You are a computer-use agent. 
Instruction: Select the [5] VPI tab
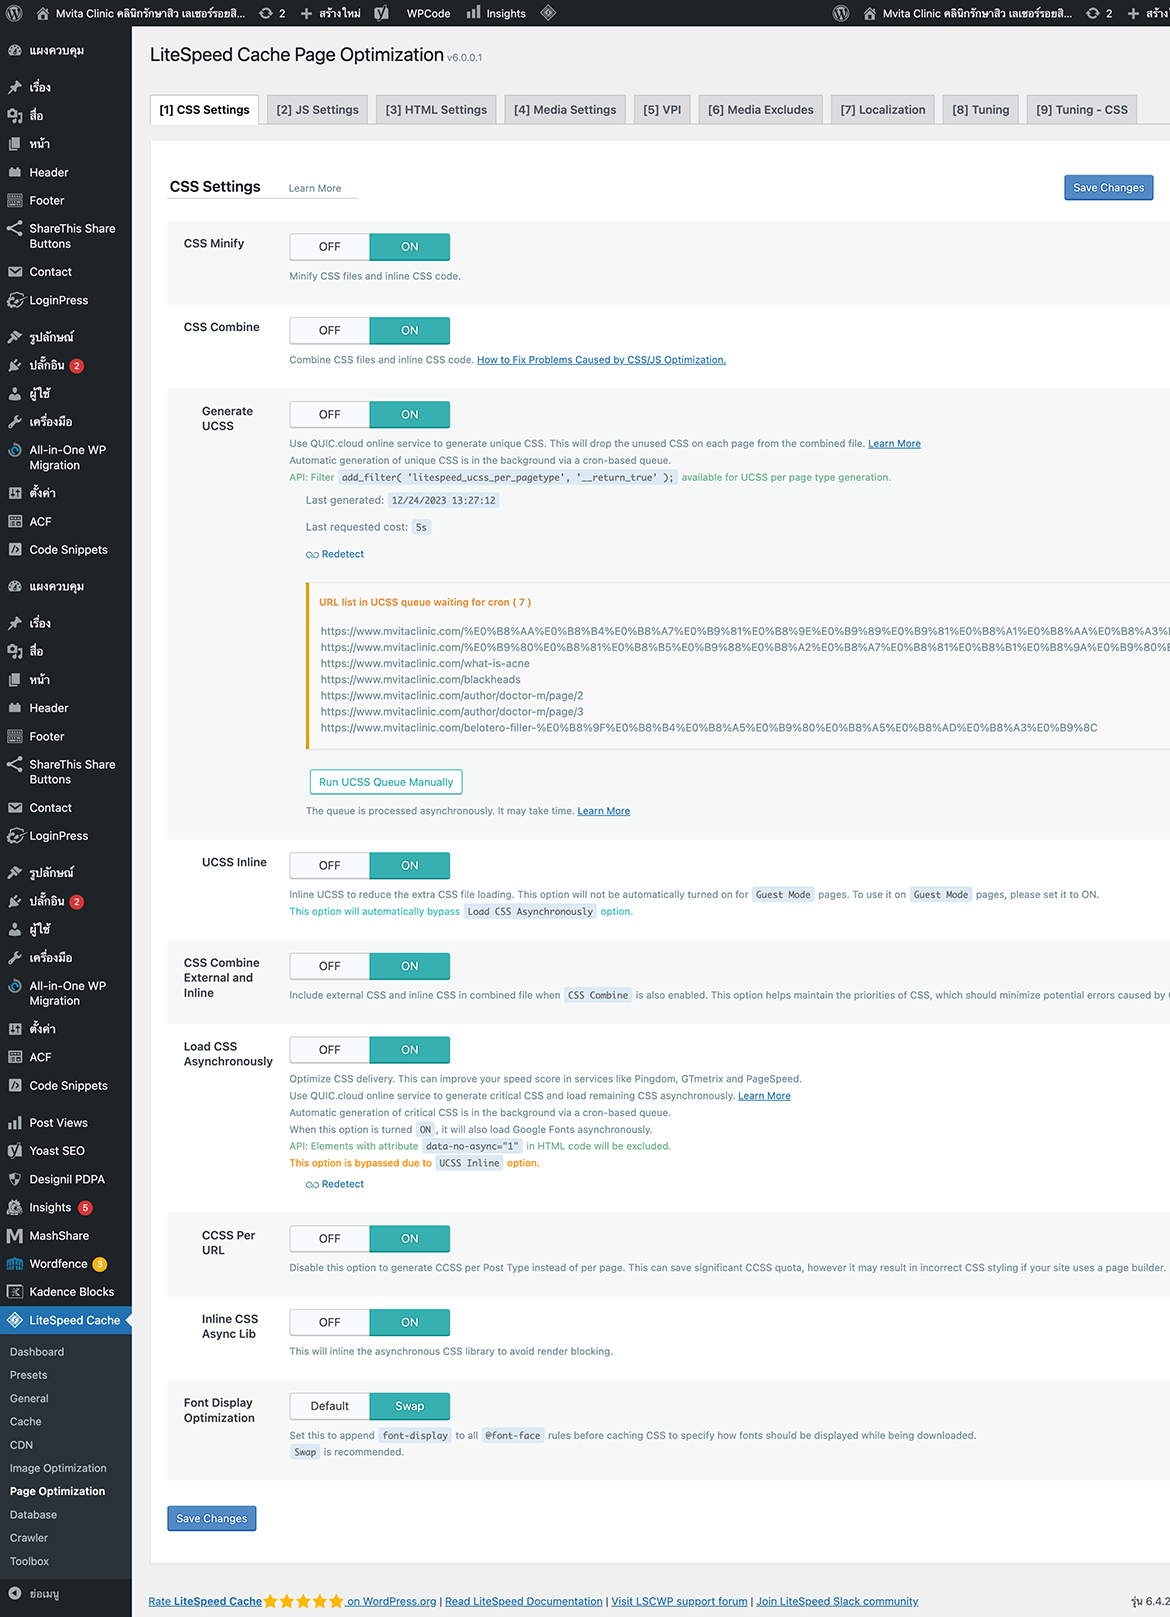(x=662, y=110)
